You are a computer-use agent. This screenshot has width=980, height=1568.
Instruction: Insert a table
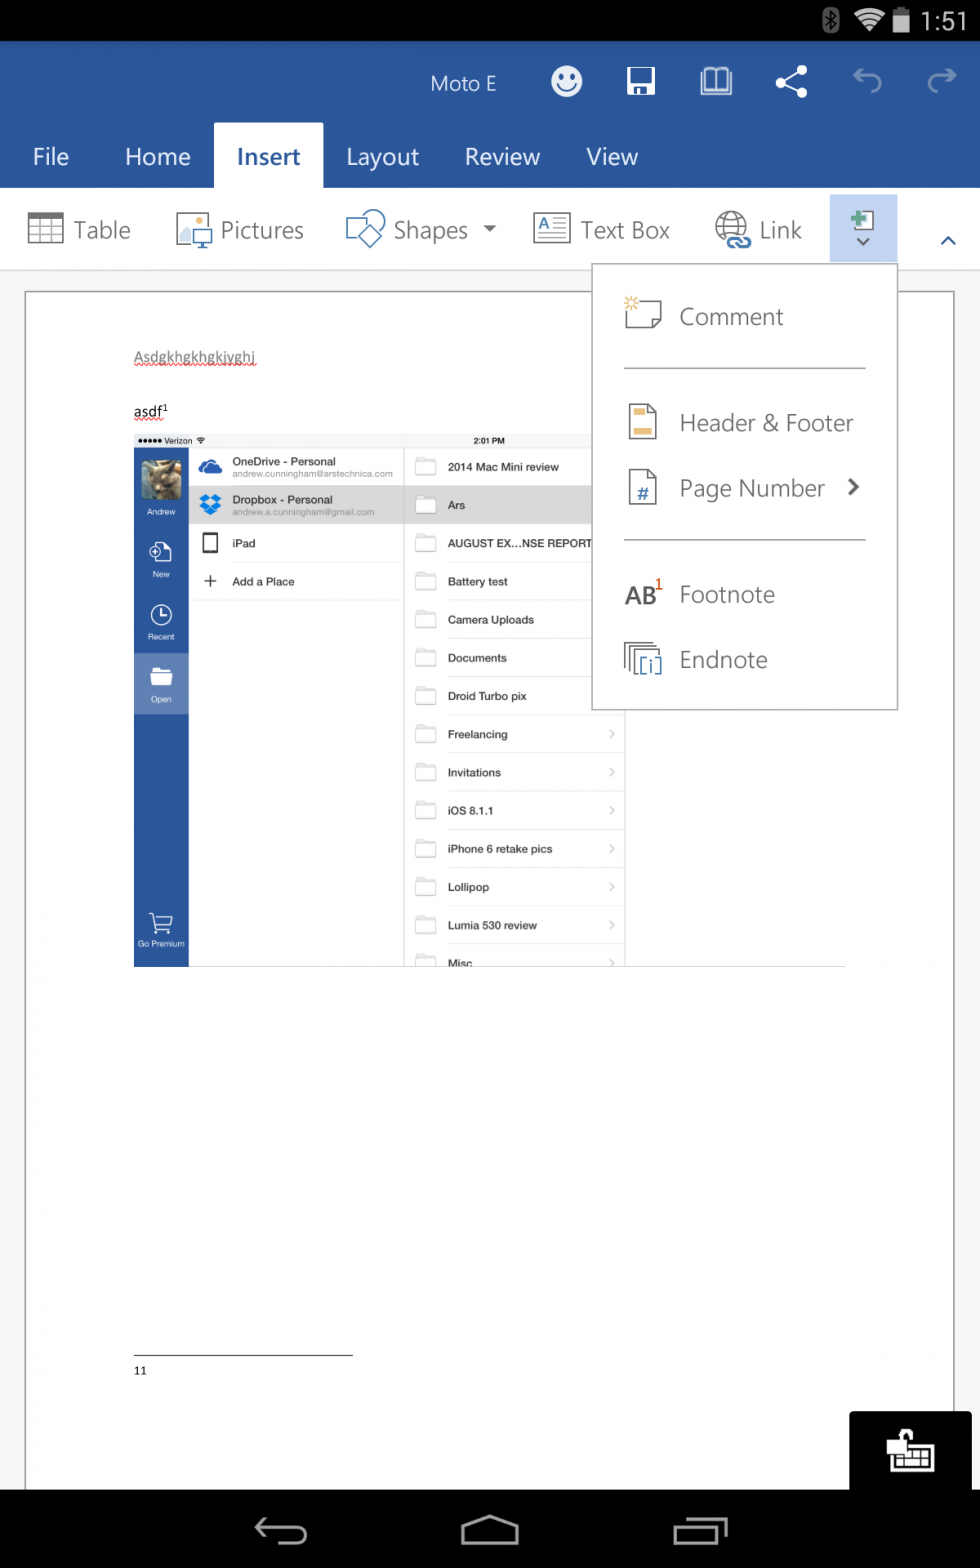(79, 230)
